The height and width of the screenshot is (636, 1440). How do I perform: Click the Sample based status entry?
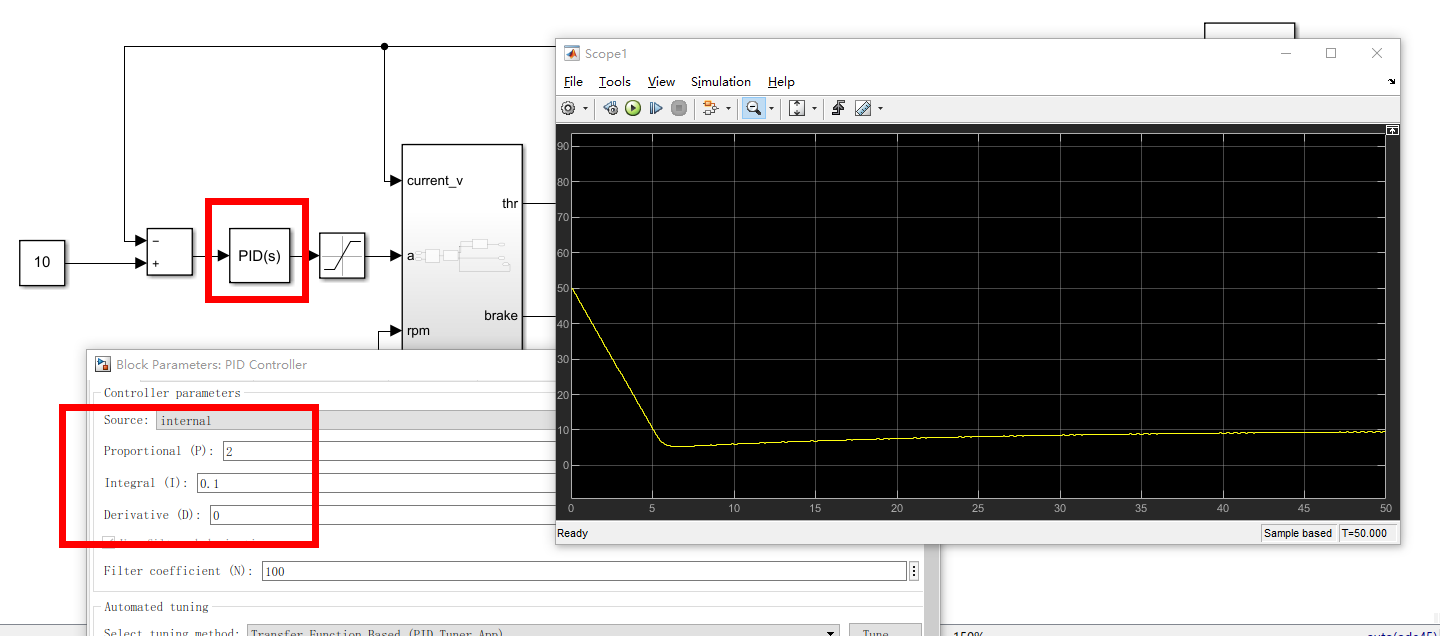coord(1298,533)
